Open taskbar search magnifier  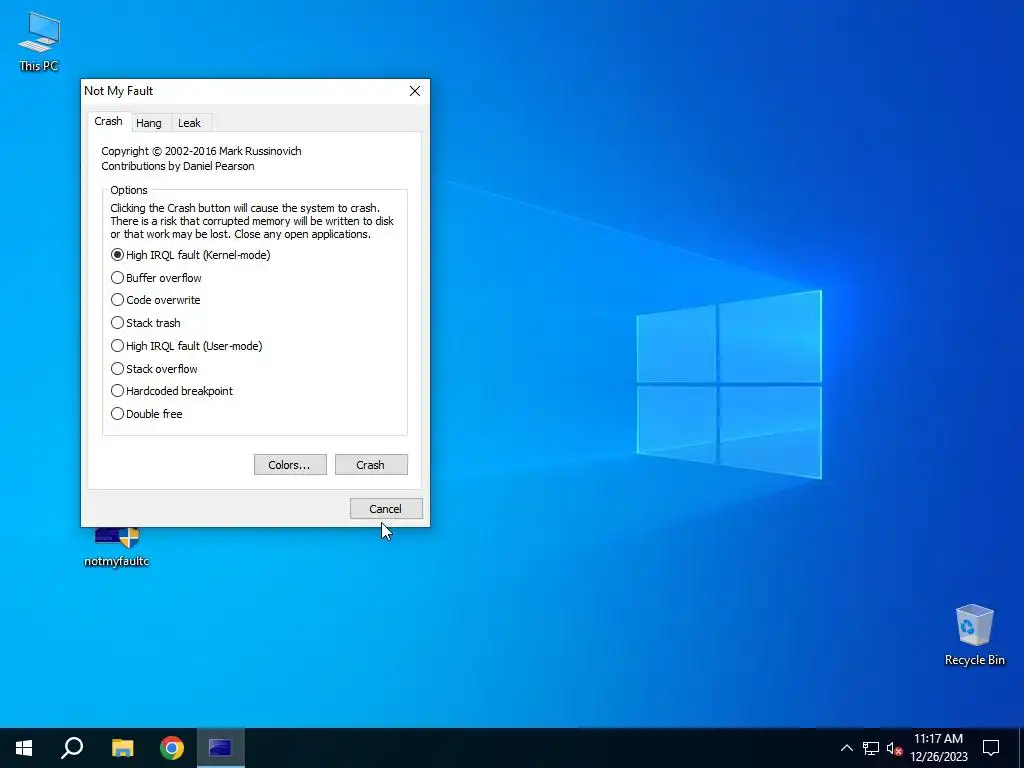coord(72,748)
